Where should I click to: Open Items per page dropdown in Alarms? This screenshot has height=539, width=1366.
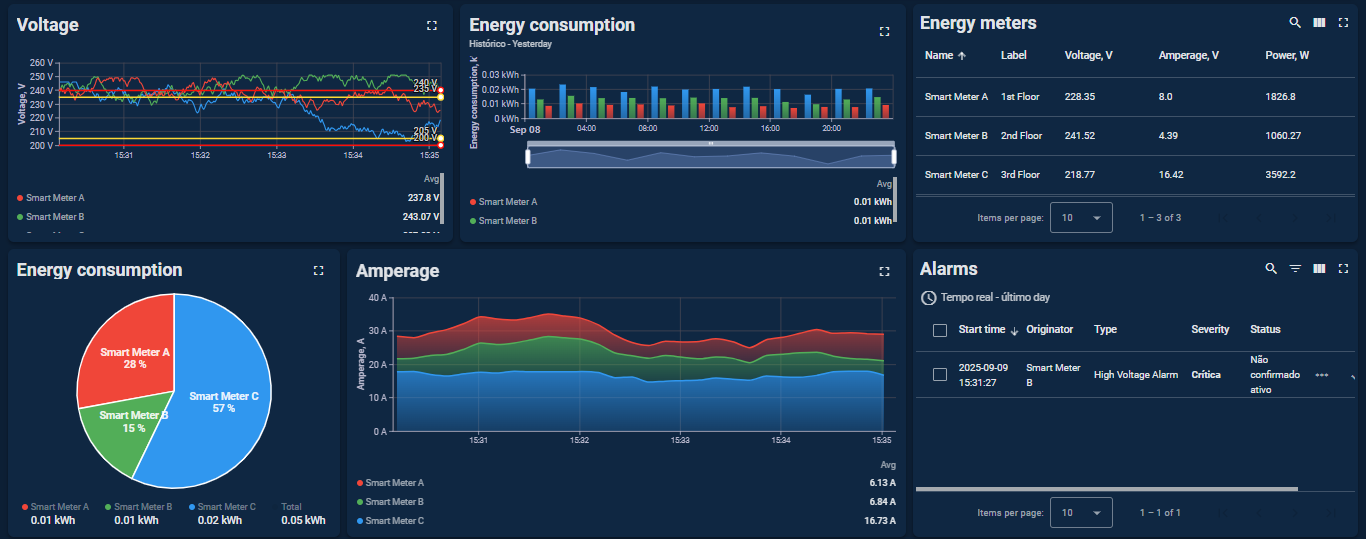tap(1081, 512)
